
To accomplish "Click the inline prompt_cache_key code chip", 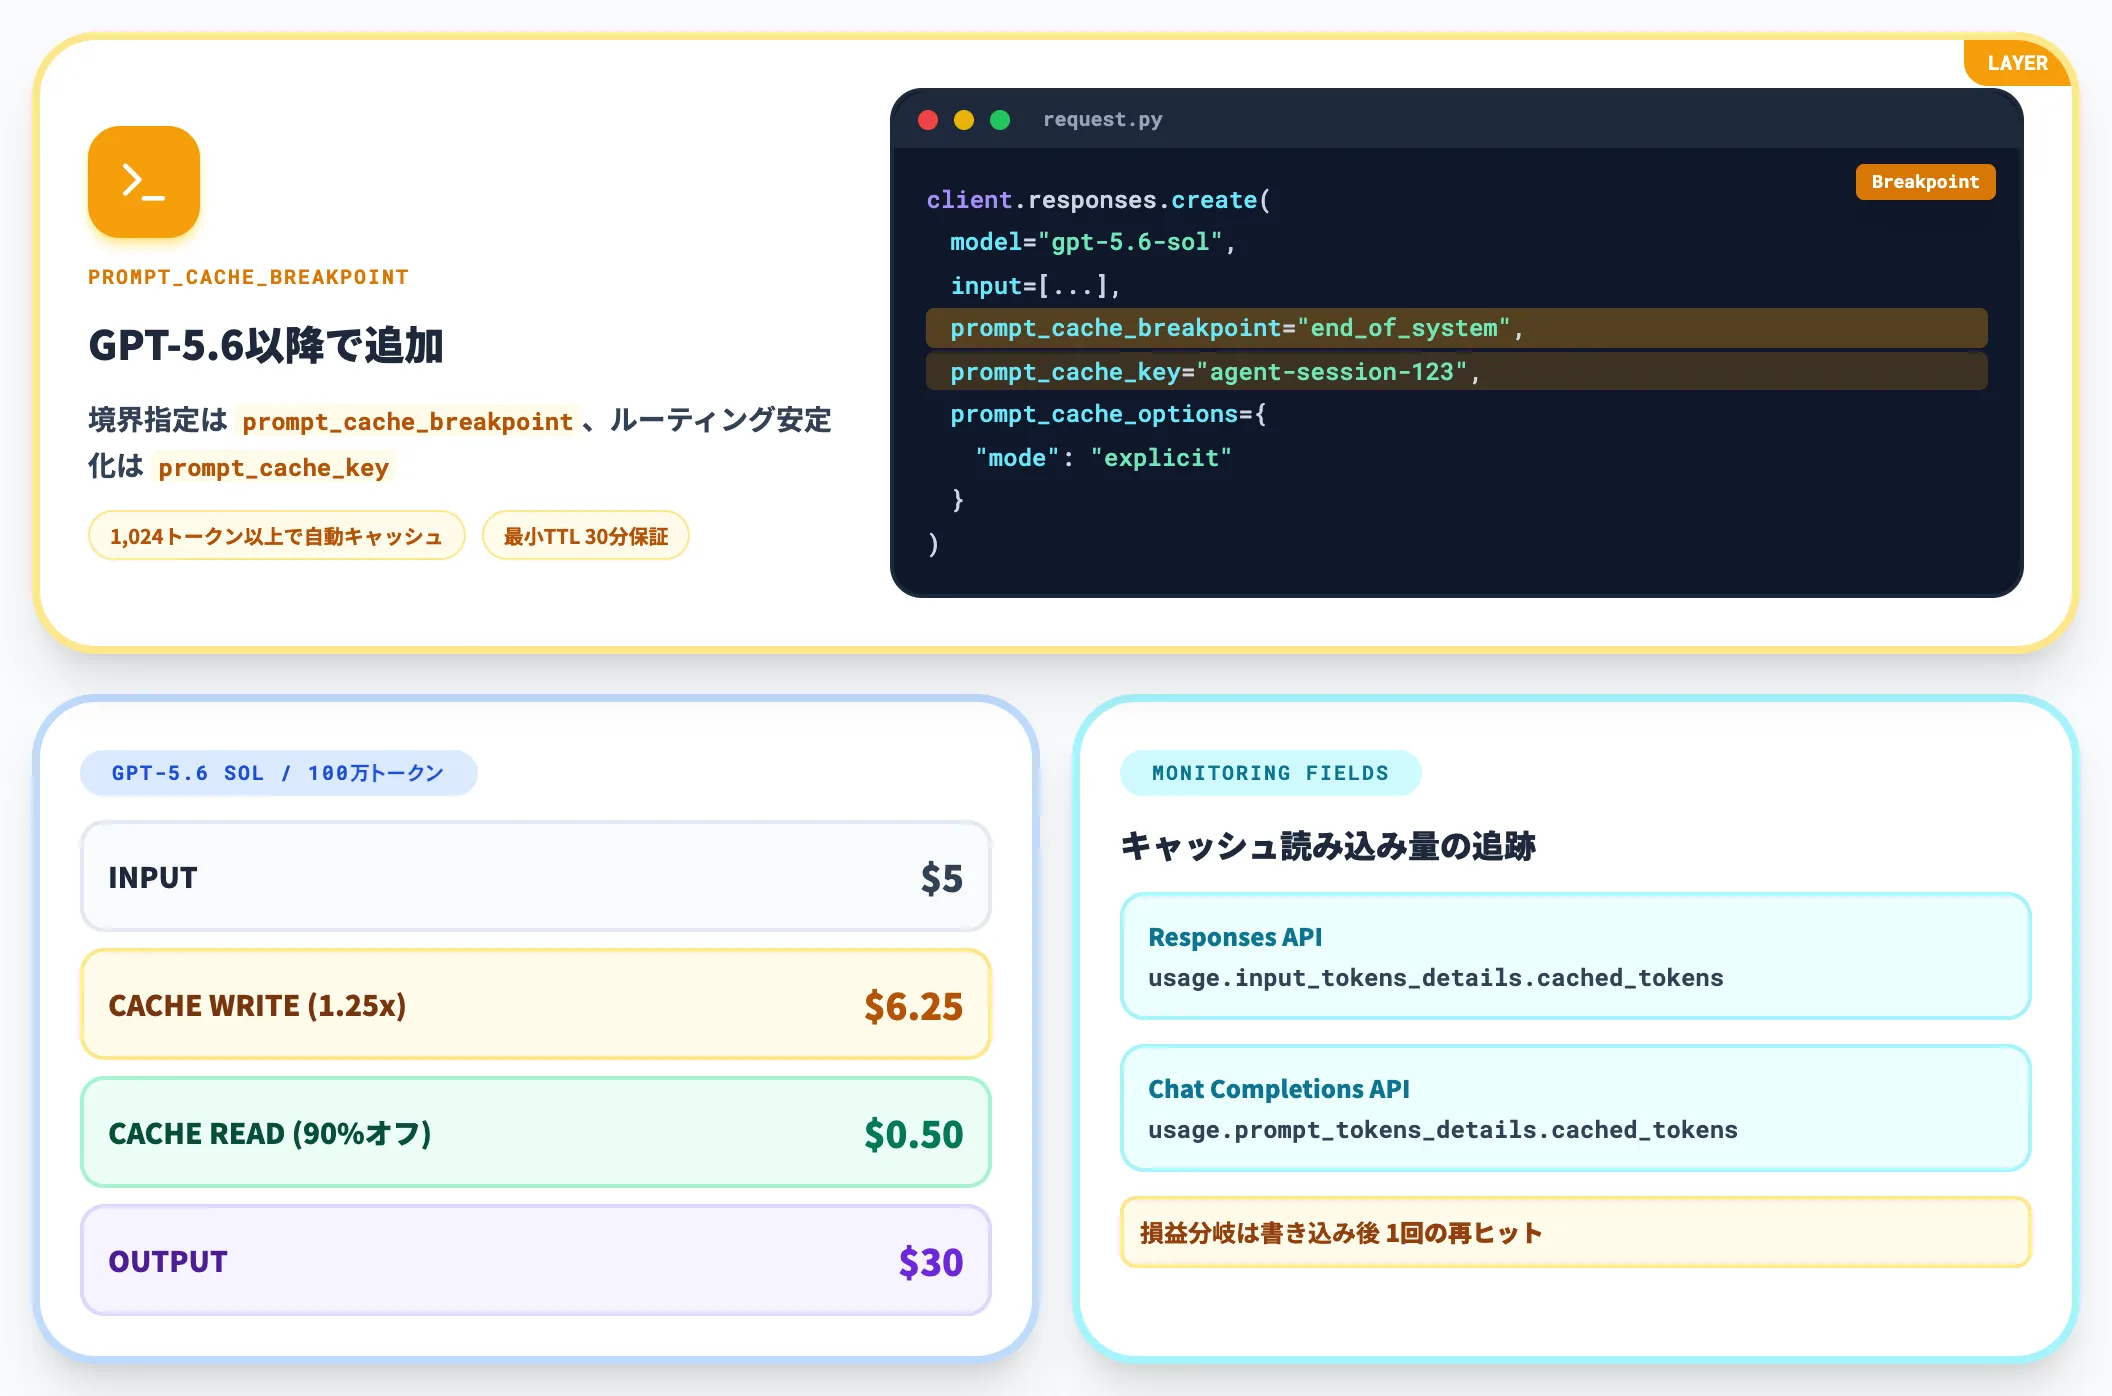I will [x=273, y=468].
